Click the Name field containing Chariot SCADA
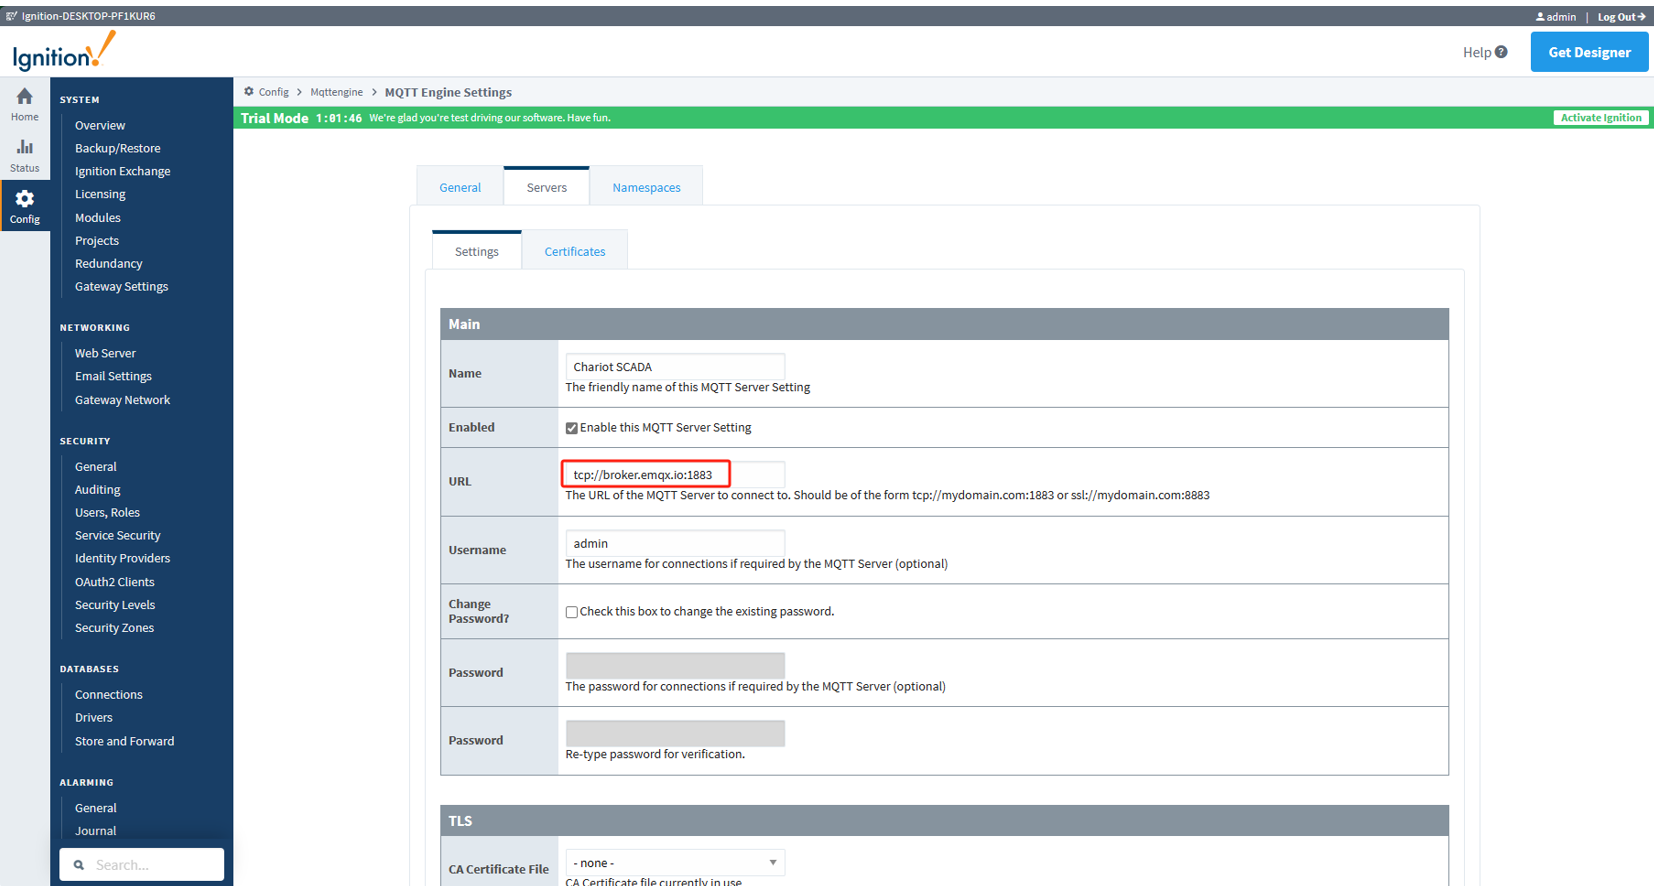This screenshot has width=1654, height=886. [675, 366]
